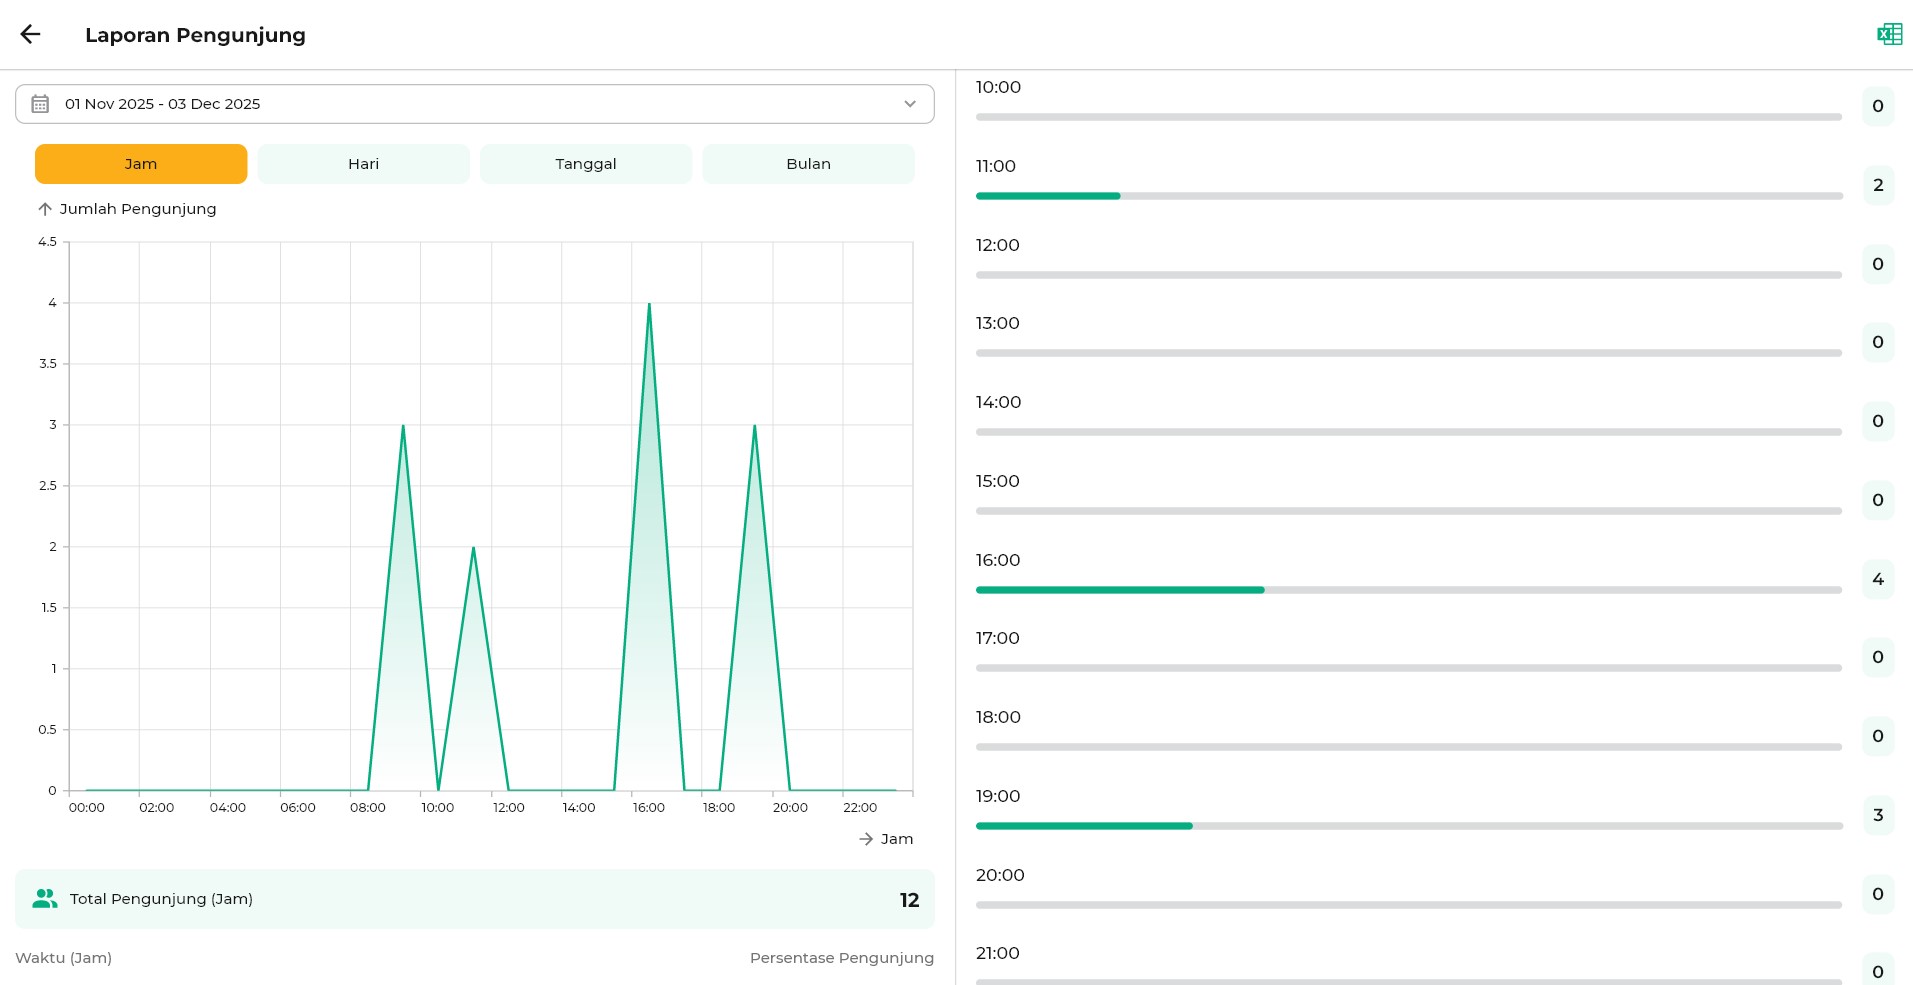This screenshot has height=985, width=1913.
Task: Click the visitors people icon
Action: click(x=45, y=899)
